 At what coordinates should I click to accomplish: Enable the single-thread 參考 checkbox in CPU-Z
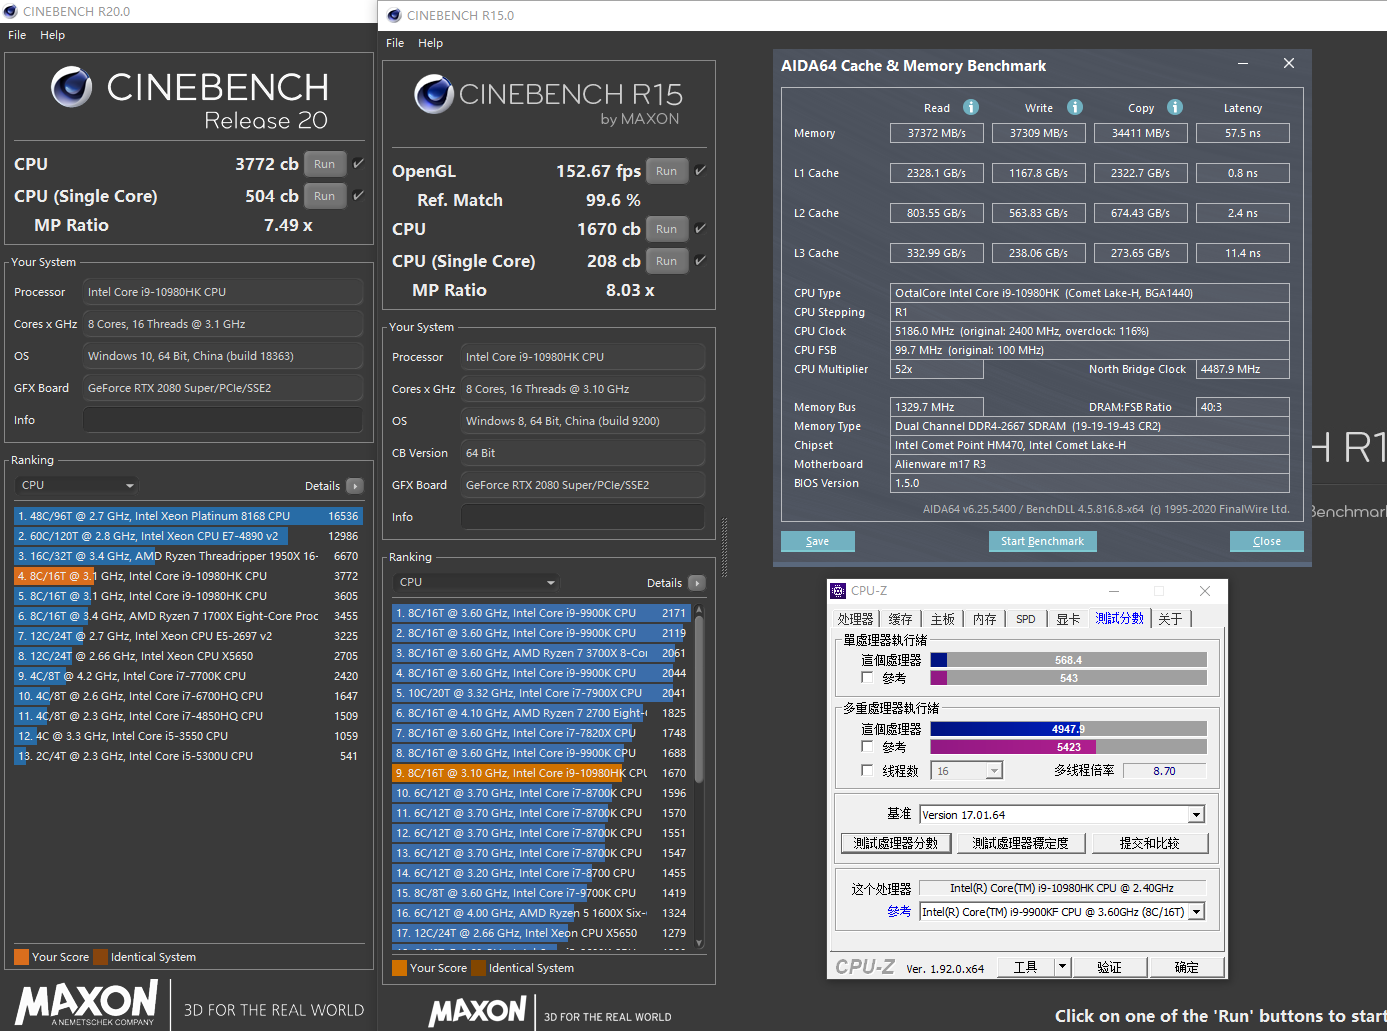(867, 677)
